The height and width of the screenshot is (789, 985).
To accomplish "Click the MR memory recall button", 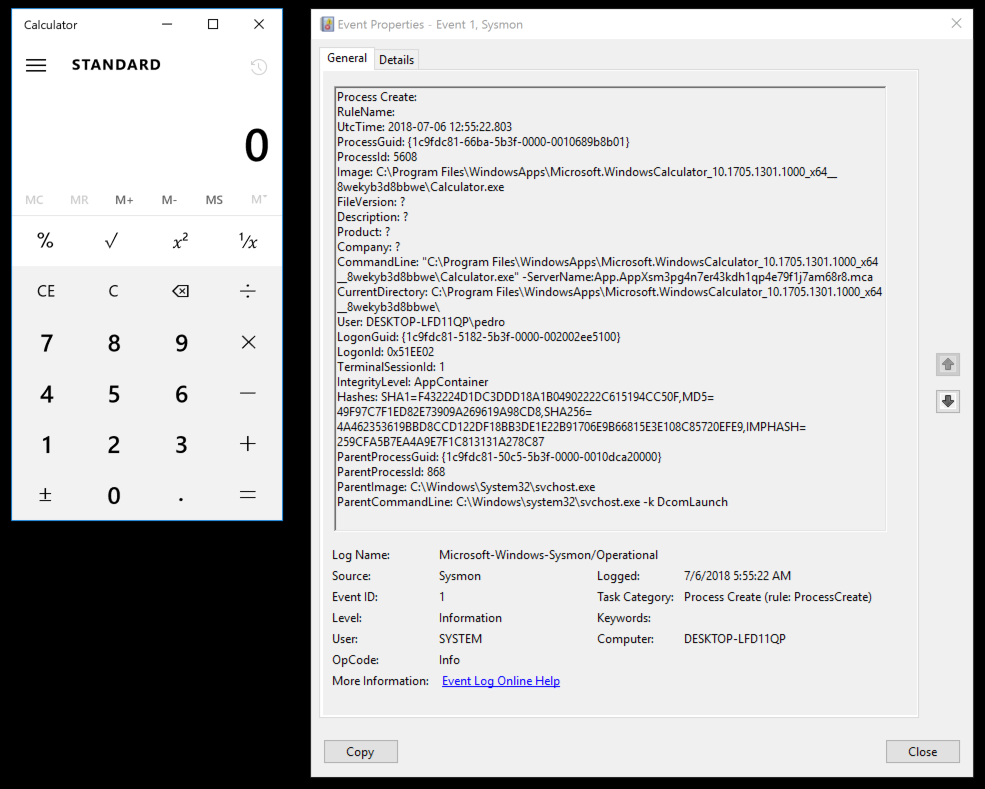I will coord(79,200).
